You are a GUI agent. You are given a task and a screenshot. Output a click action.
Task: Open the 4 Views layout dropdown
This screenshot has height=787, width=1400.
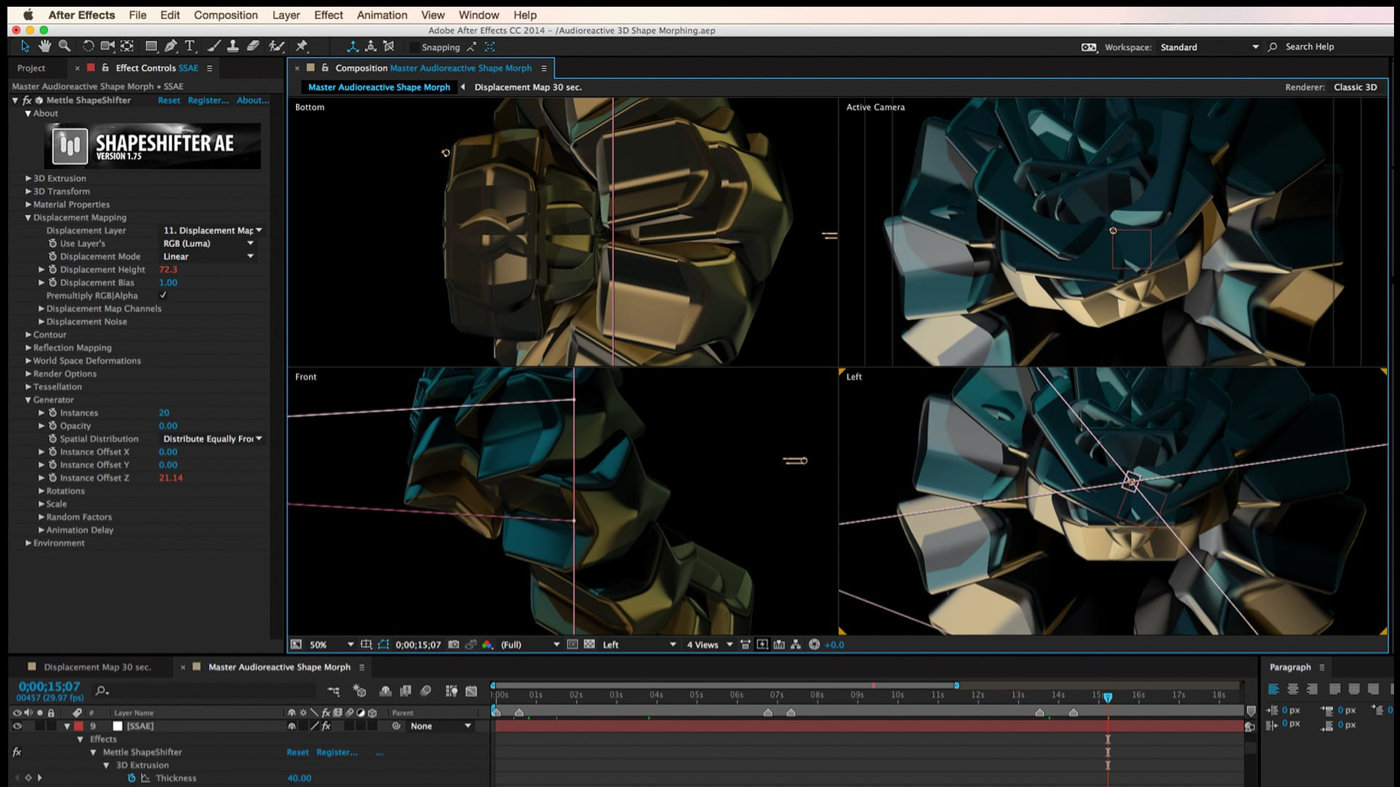coord(709,645)
